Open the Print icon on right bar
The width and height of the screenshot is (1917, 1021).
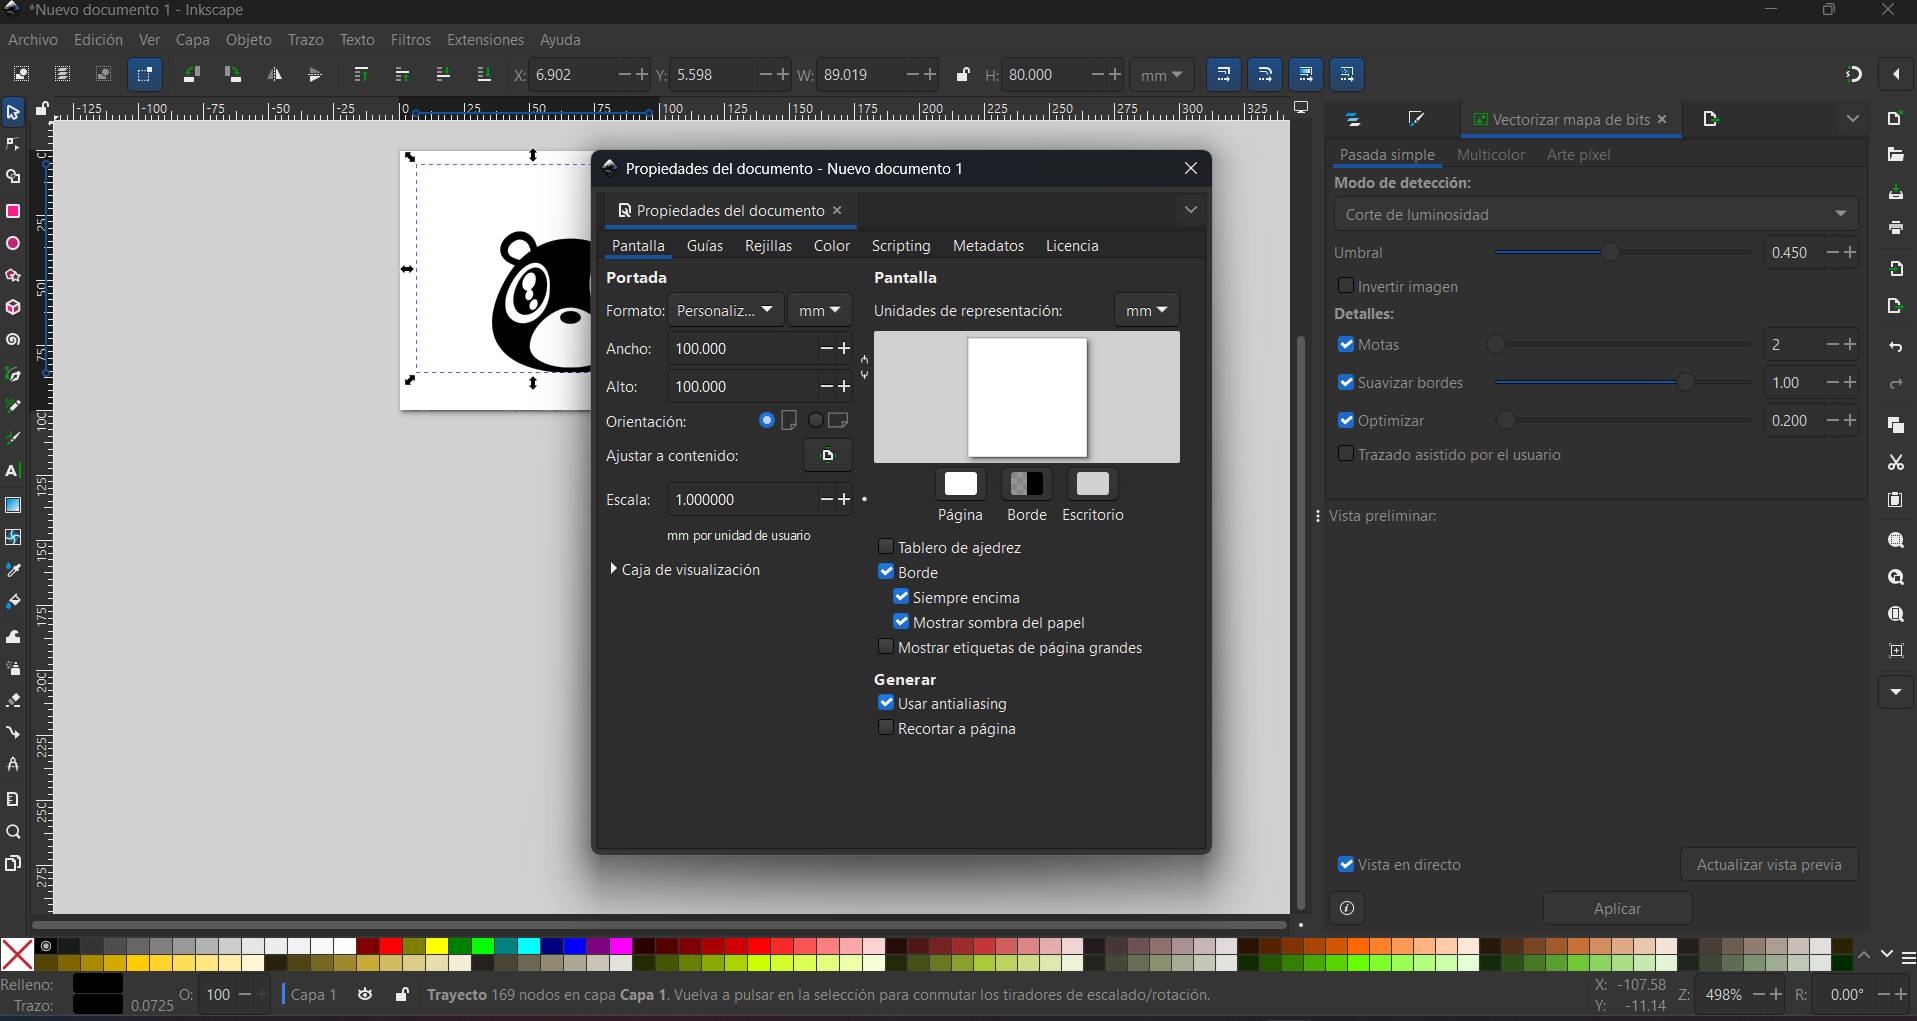pyautogui.click(x=1895, y=228)
